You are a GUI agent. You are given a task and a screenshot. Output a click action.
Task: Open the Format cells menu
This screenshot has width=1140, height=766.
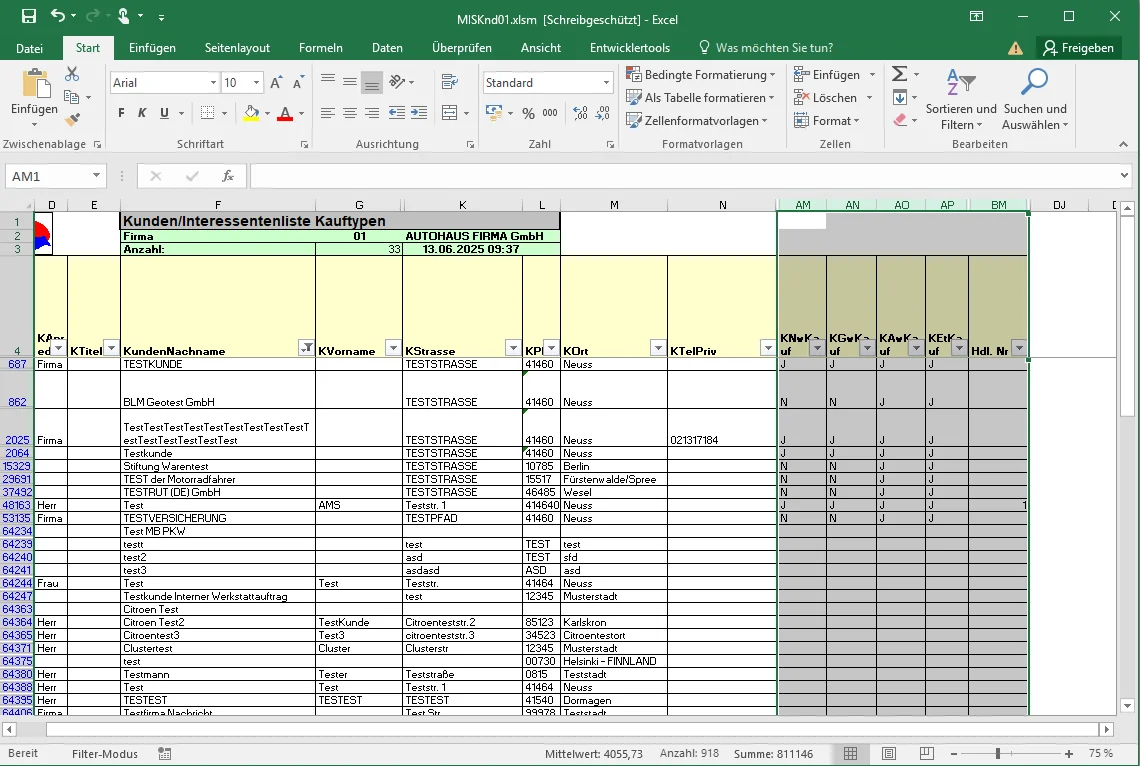click(x=827, y=121)
